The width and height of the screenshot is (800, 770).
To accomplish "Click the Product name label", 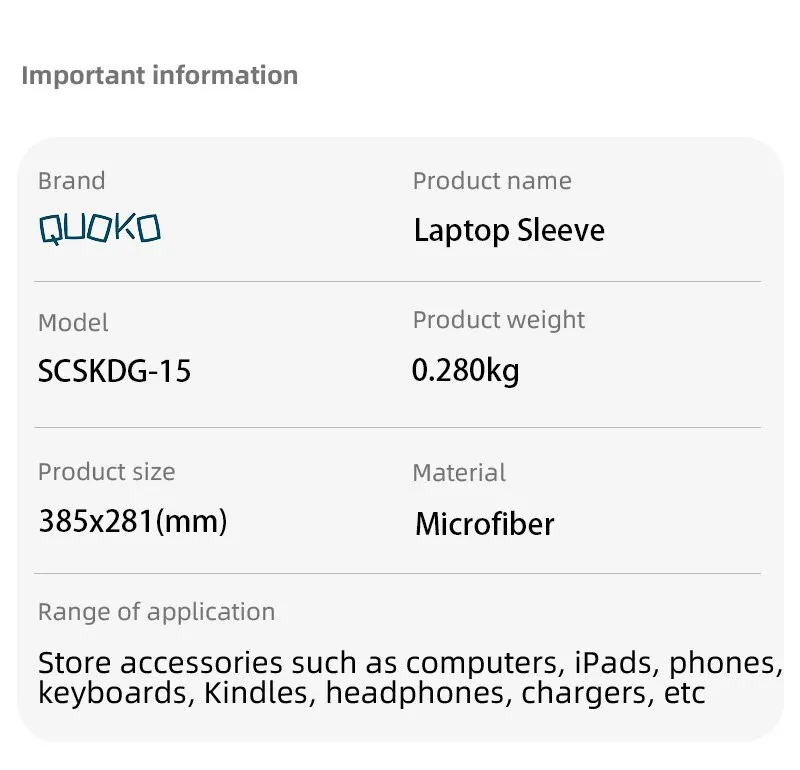I will 492,181.
